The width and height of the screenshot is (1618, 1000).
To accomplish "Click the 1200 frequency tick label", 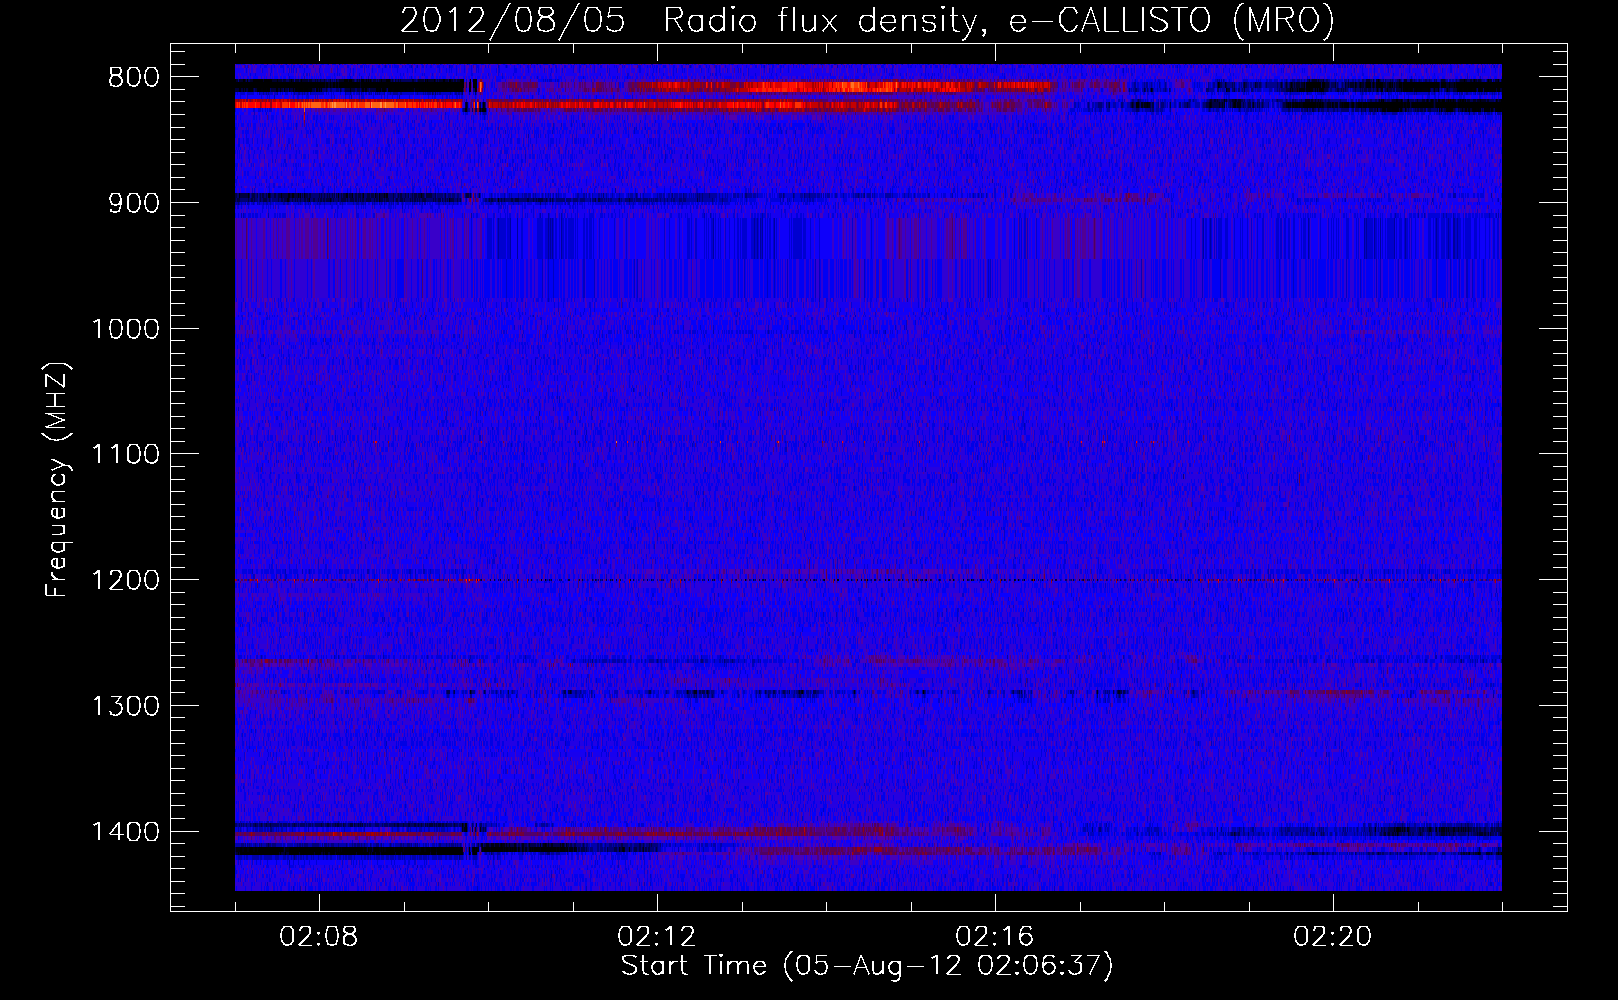I will [125, 580].
